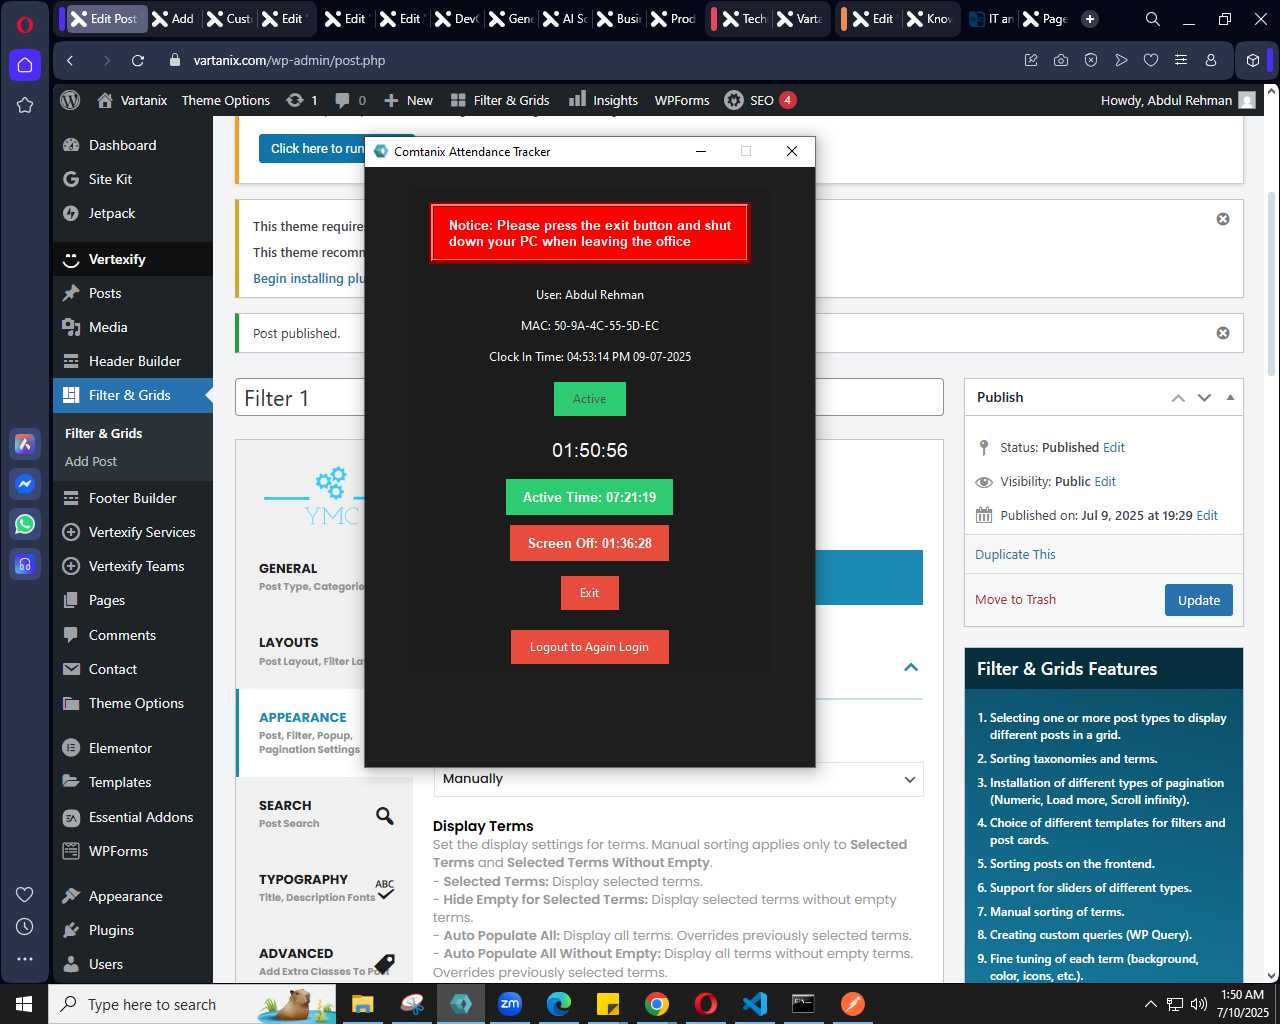Click the Windows Start button

[x=24, y=1004]
